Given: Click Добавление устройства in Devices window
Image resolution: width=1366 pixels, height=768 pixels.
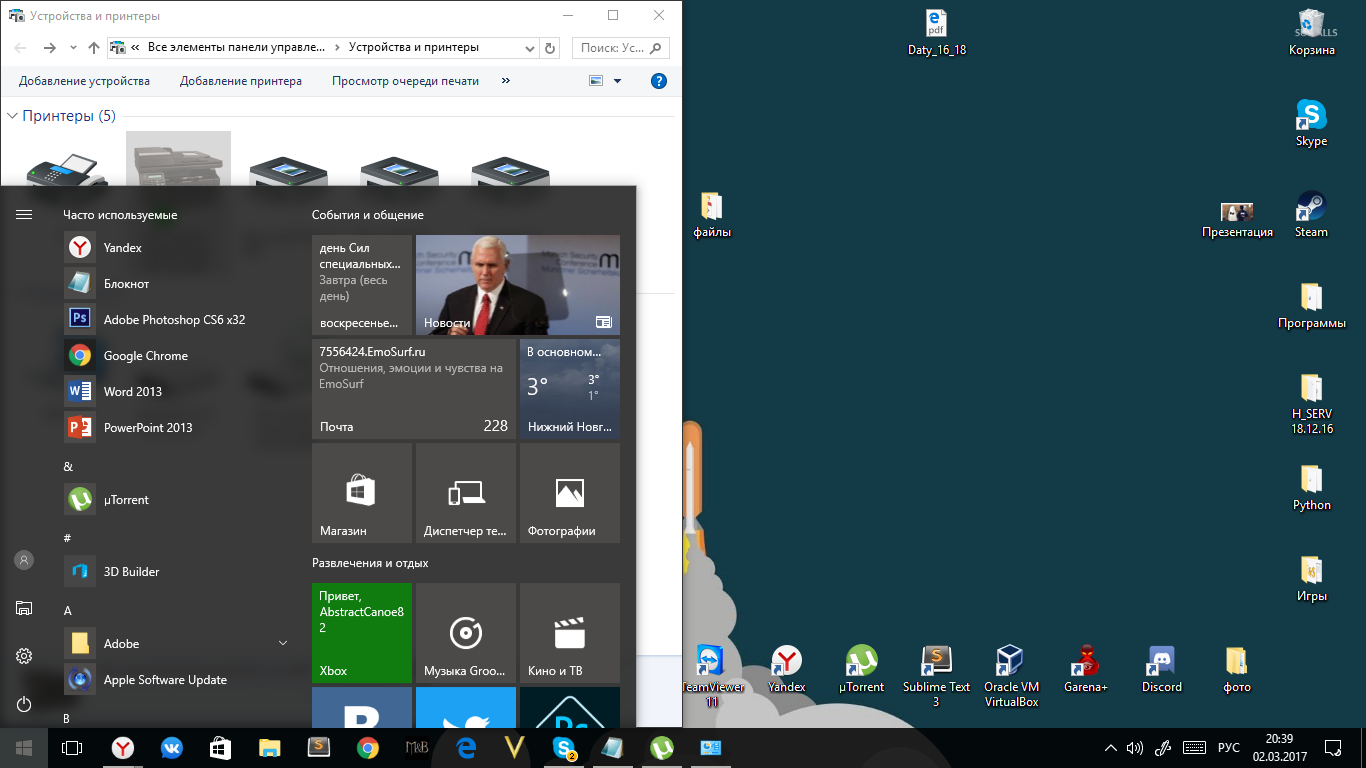Looking at the screenshot, I should 84,81.
